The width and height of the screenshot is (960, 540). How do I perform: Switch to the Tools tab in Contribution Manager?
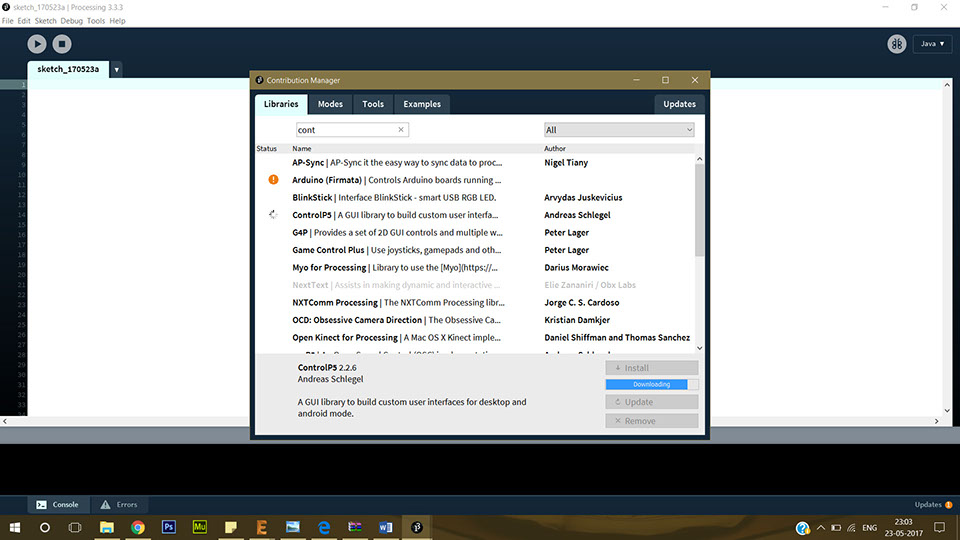pos(373,104)
